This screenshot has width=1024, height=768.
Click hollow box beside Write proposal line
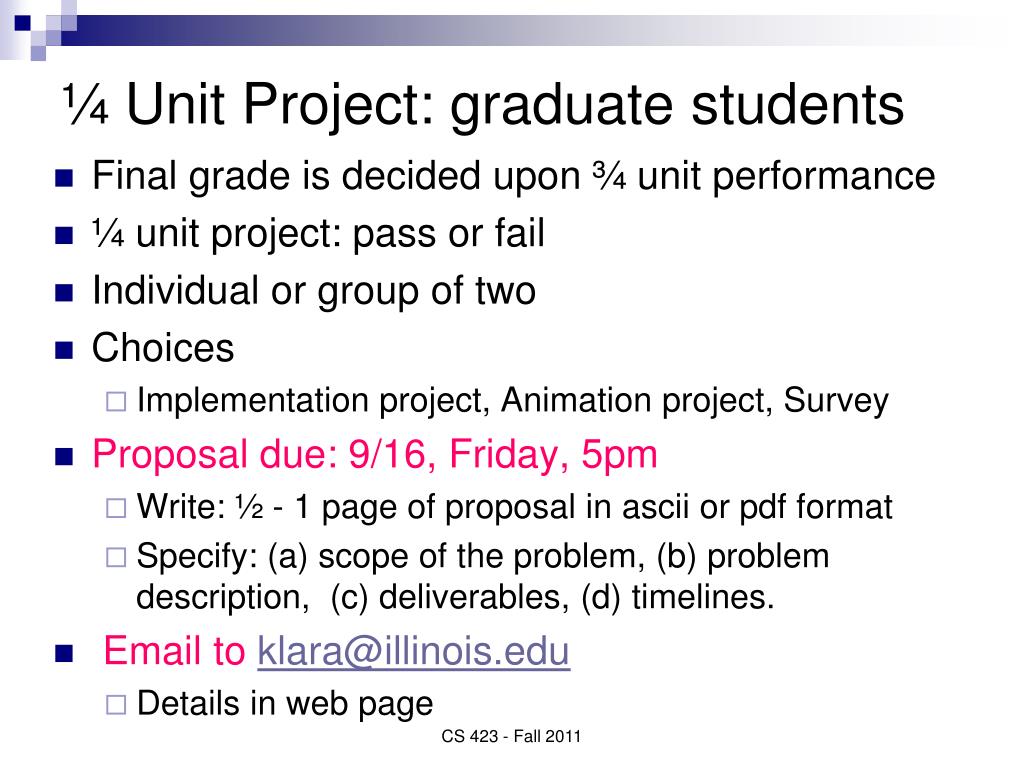116,508
